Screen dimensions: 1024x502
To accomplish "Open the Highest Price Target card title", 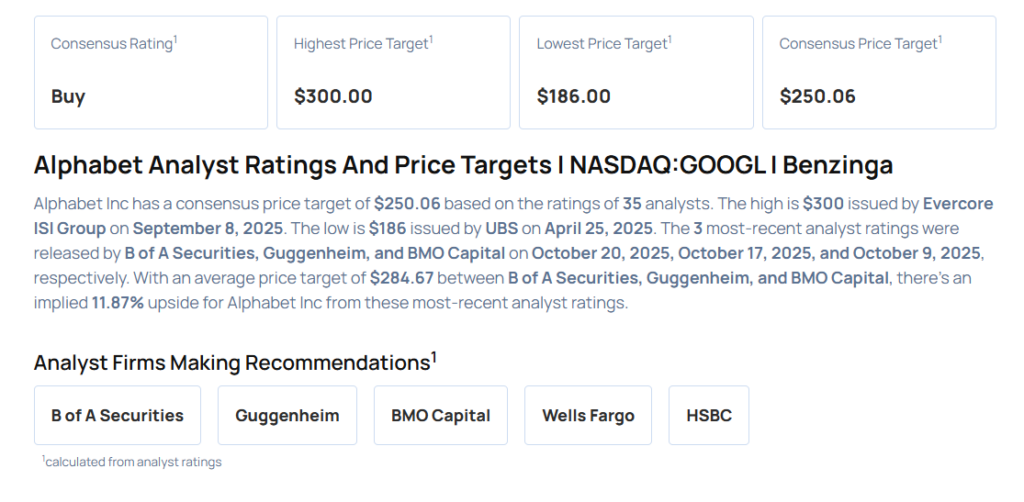I will 361,44.
